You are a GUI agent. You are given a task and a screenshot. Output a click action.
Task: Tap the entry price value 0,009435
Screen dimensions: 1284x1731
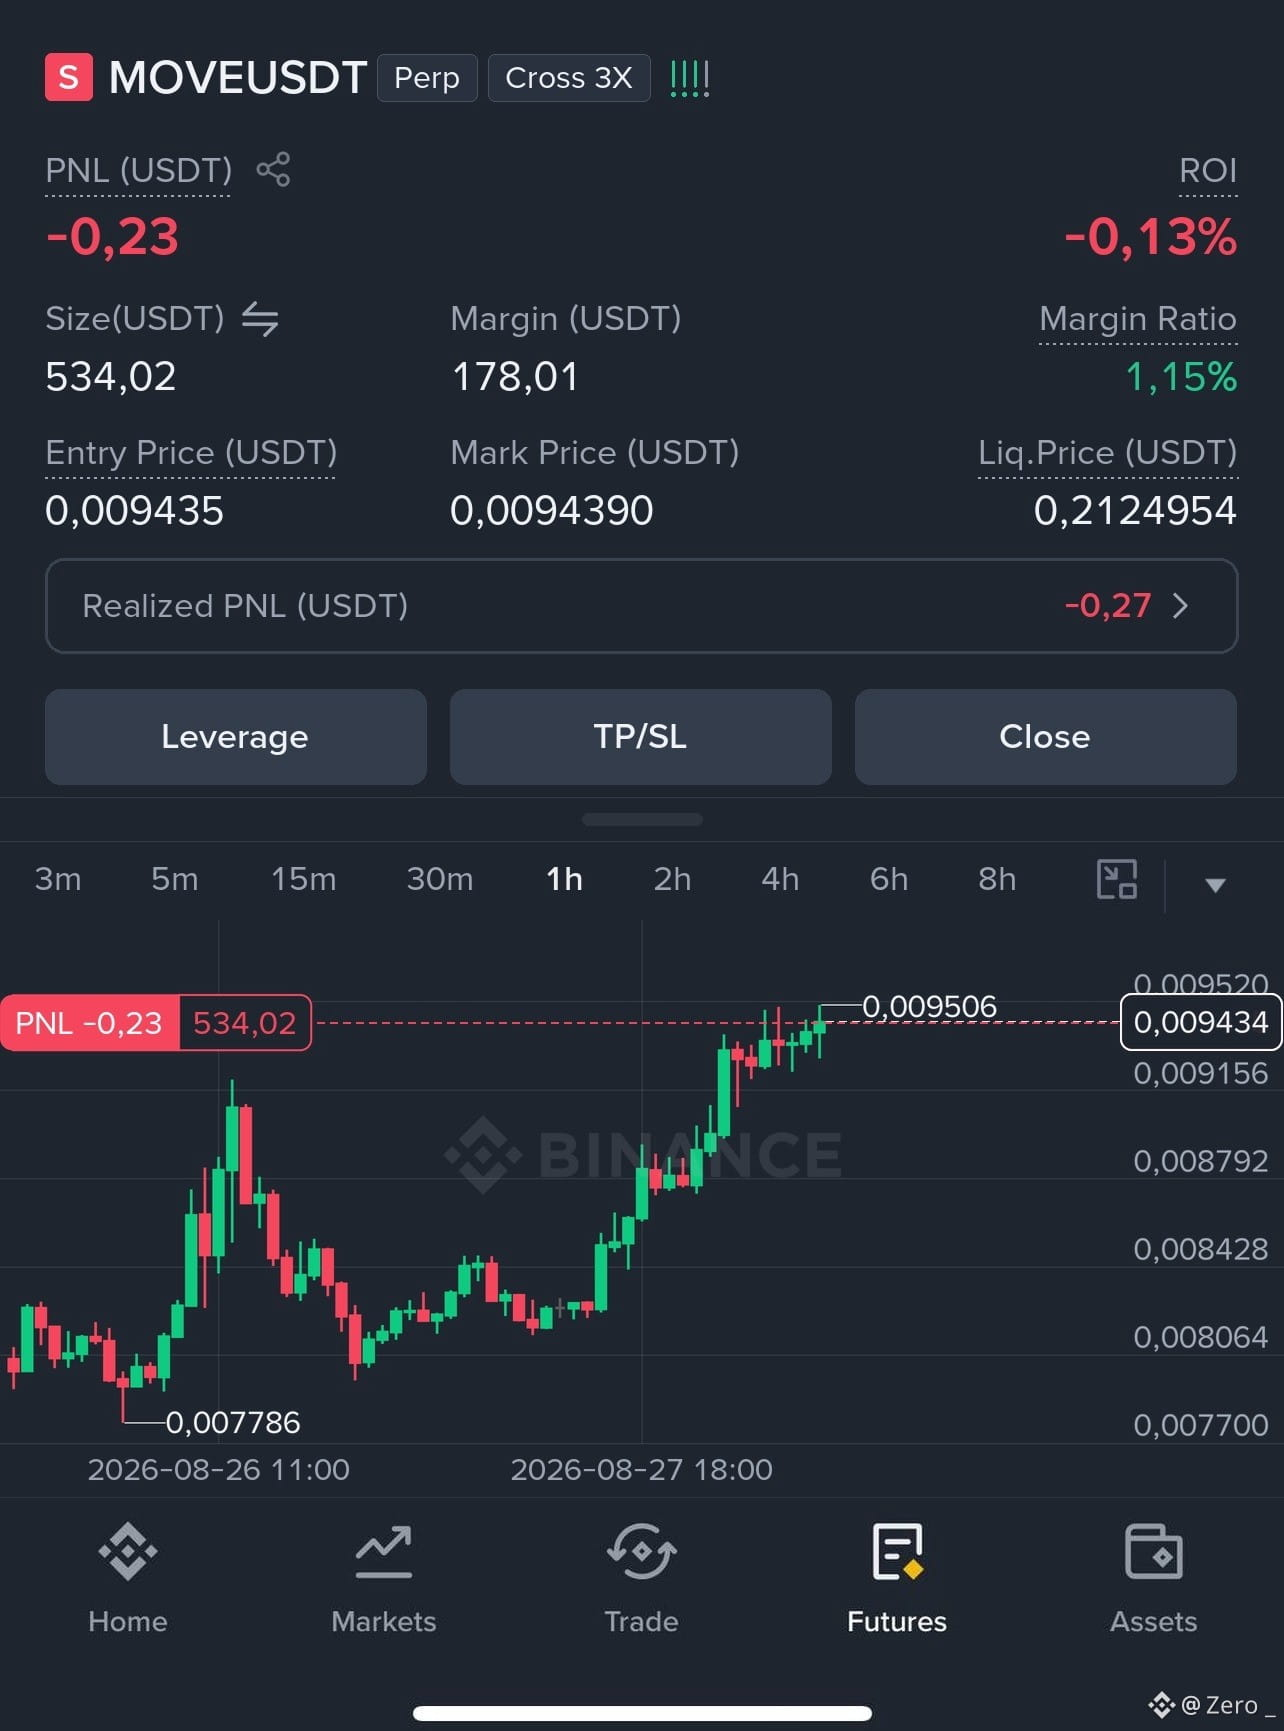[x=135, y=511]
